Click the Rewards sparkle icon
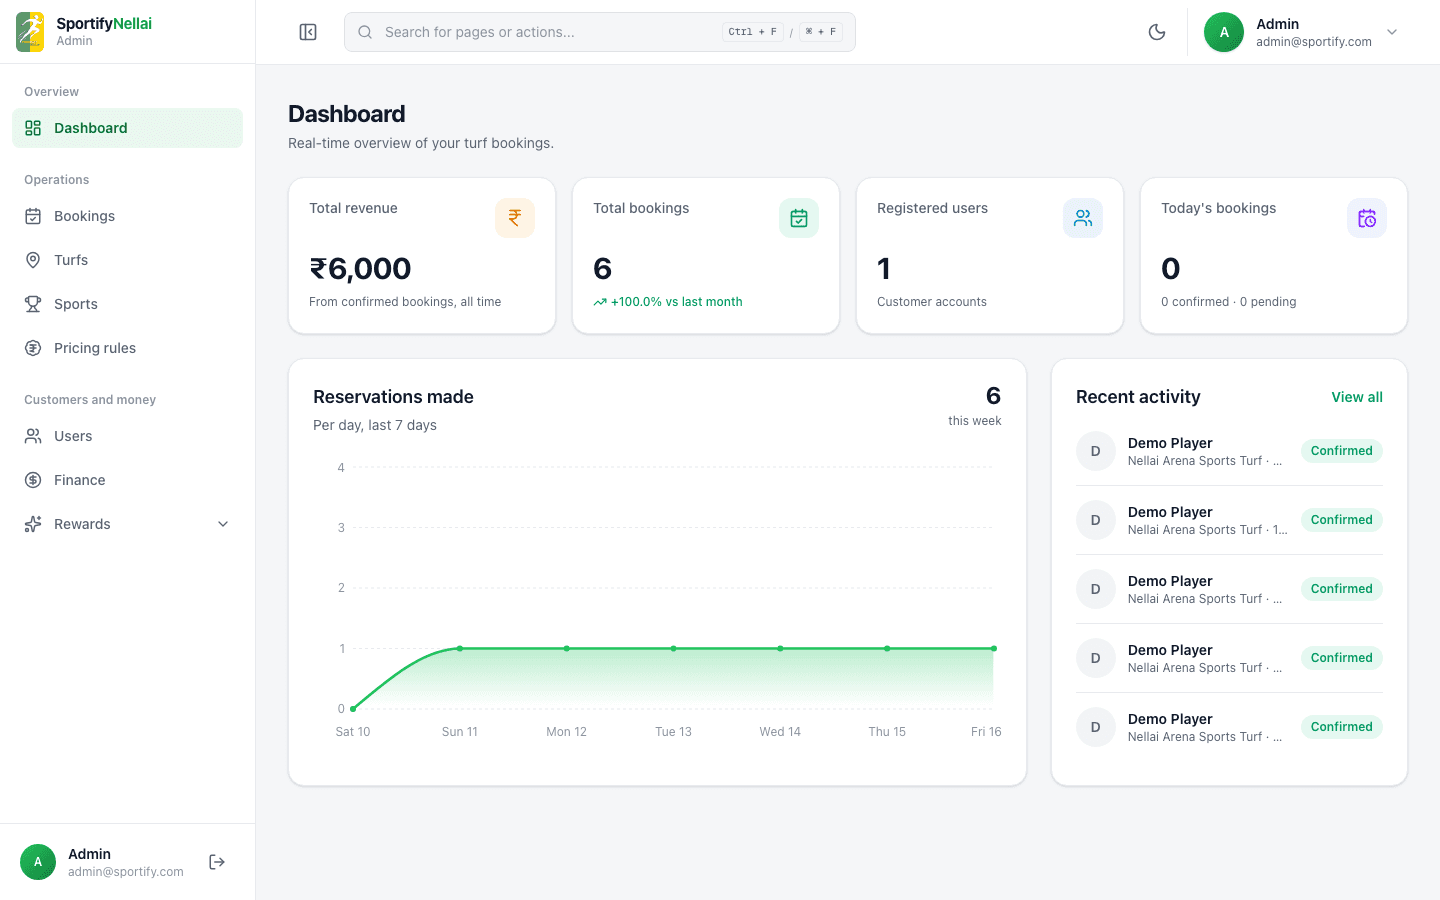The image size is (1440, 900). 33,524
